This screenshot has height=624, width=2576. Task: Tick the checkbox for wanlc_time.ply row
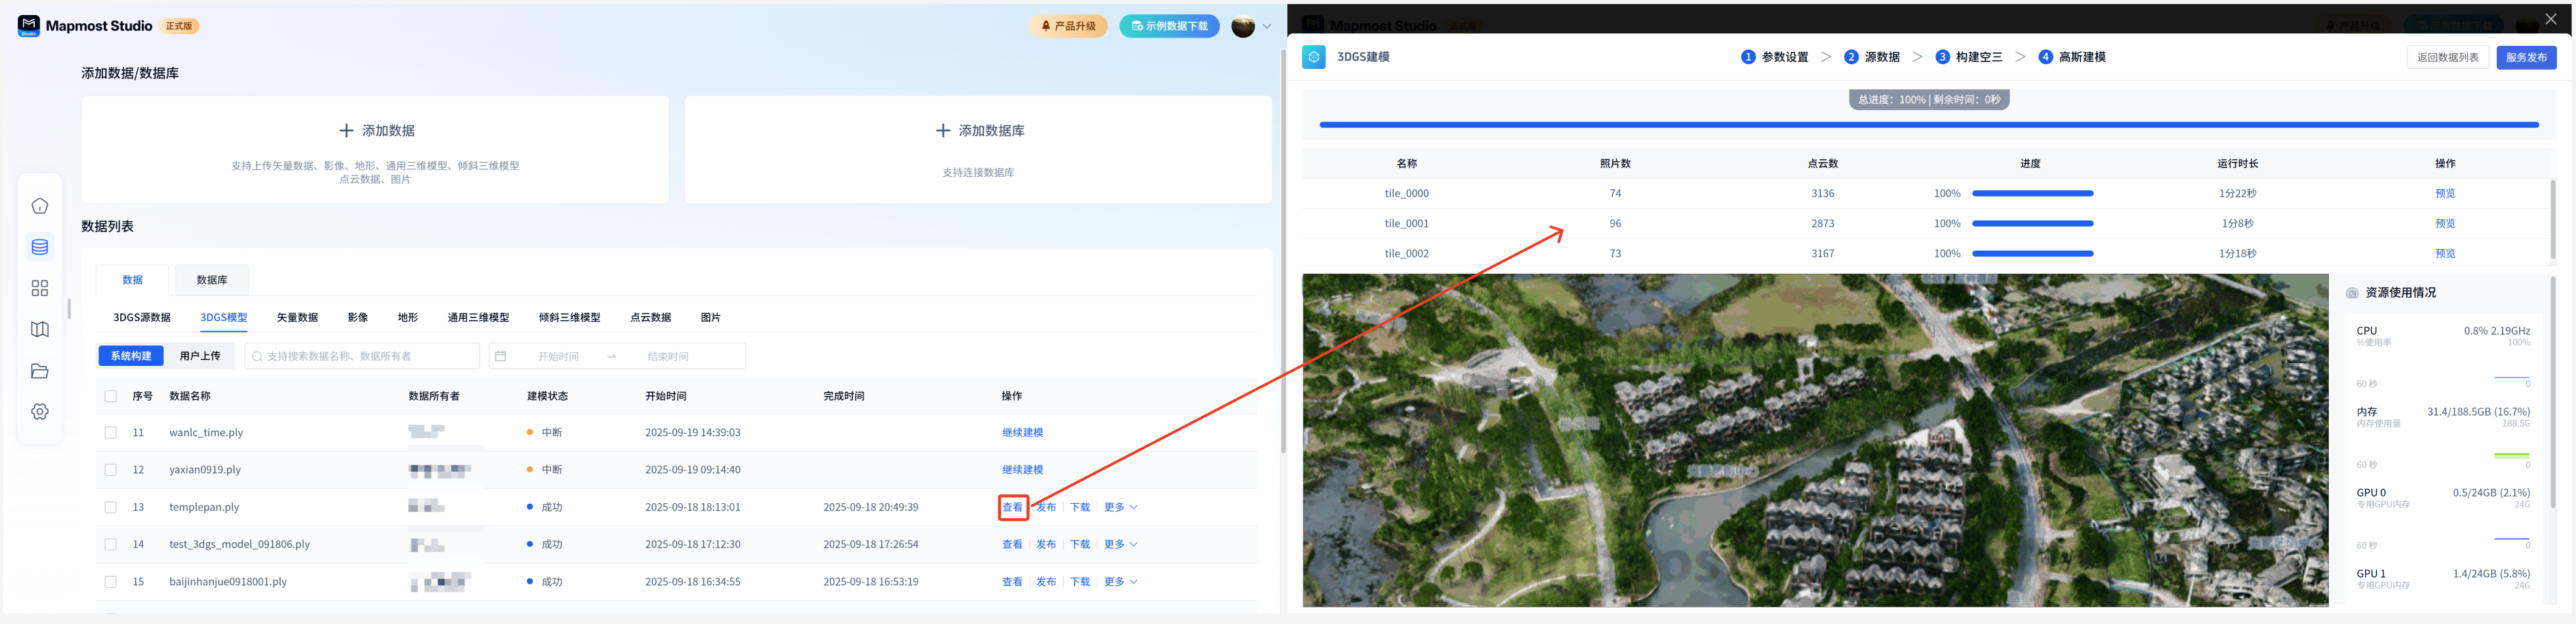tap(111, 433)
